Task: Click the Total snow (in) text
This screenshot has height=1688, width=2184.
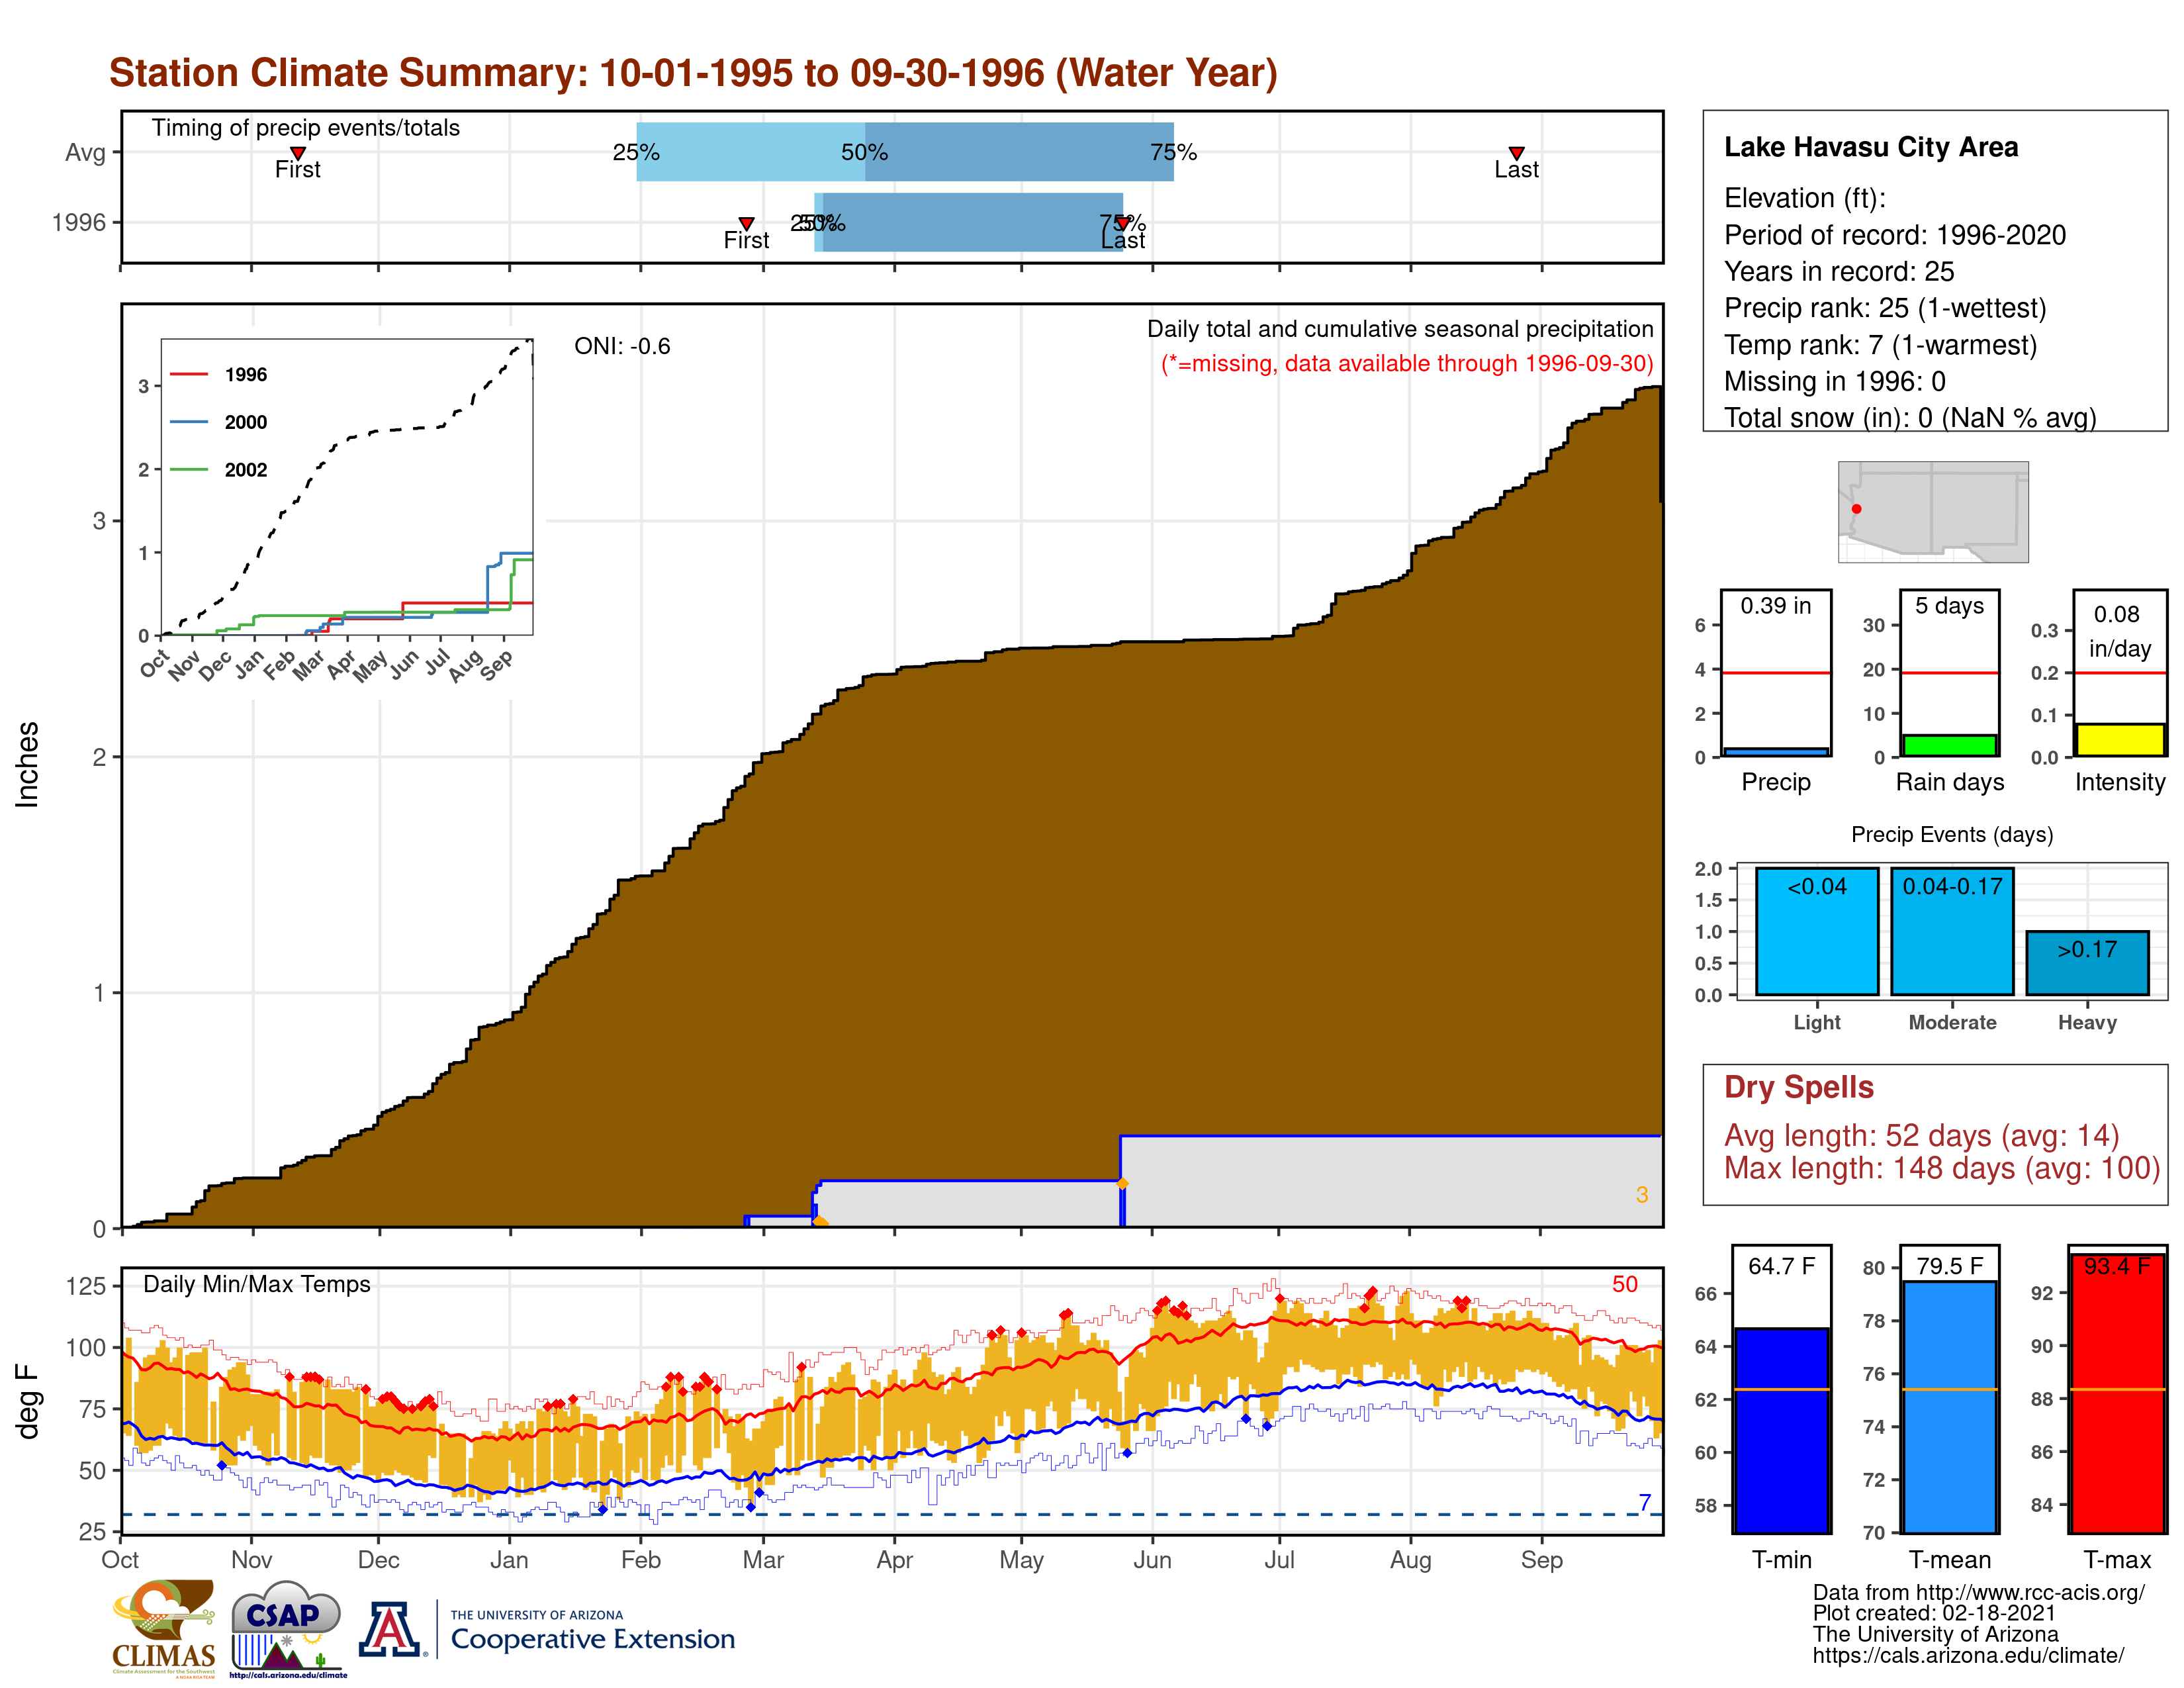Action: pyautogui.click(x=1910, y=418)
